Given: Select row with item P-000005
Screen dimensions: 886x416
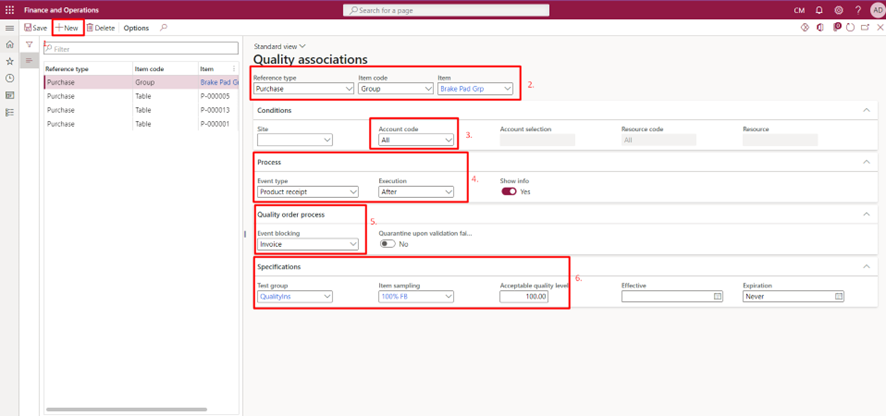Looking at the screenshot, I should [x=141, y=96].
